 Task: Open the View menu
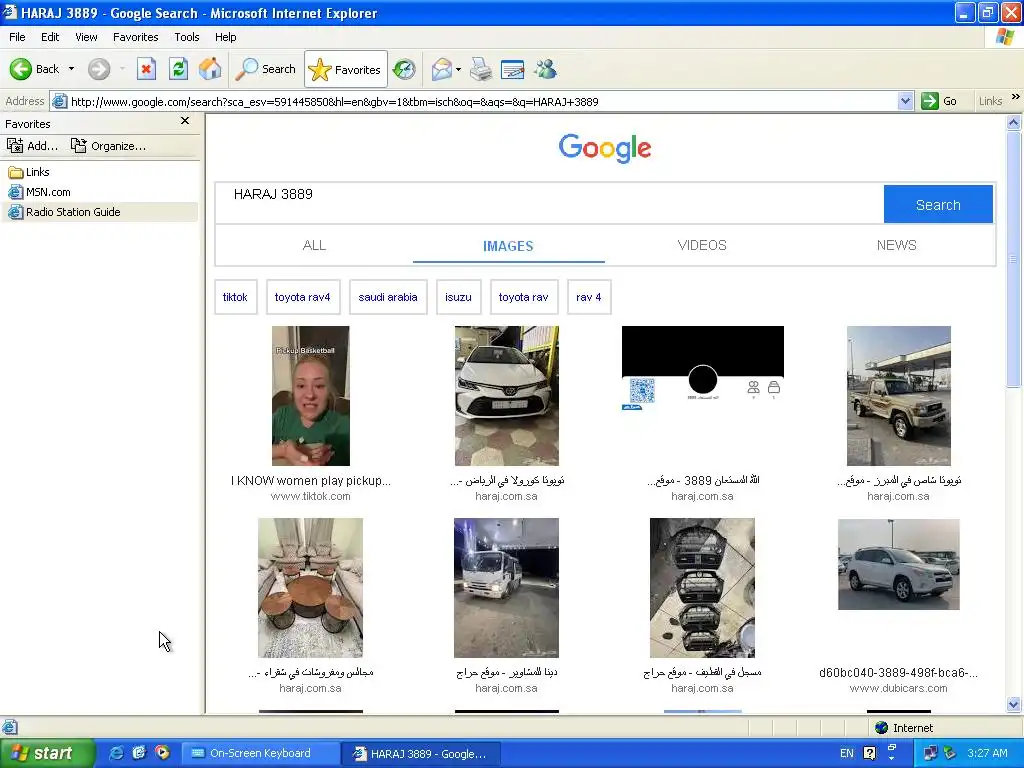(86, 37)
